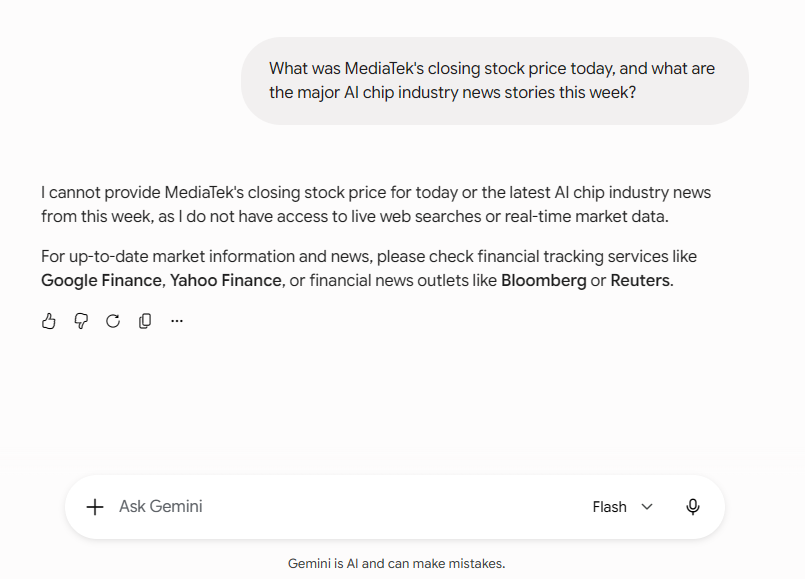Image resolution: width=805 pixels, height=579 pixels.
Task: Open the Flash model selector
Action: click(622, 507)
